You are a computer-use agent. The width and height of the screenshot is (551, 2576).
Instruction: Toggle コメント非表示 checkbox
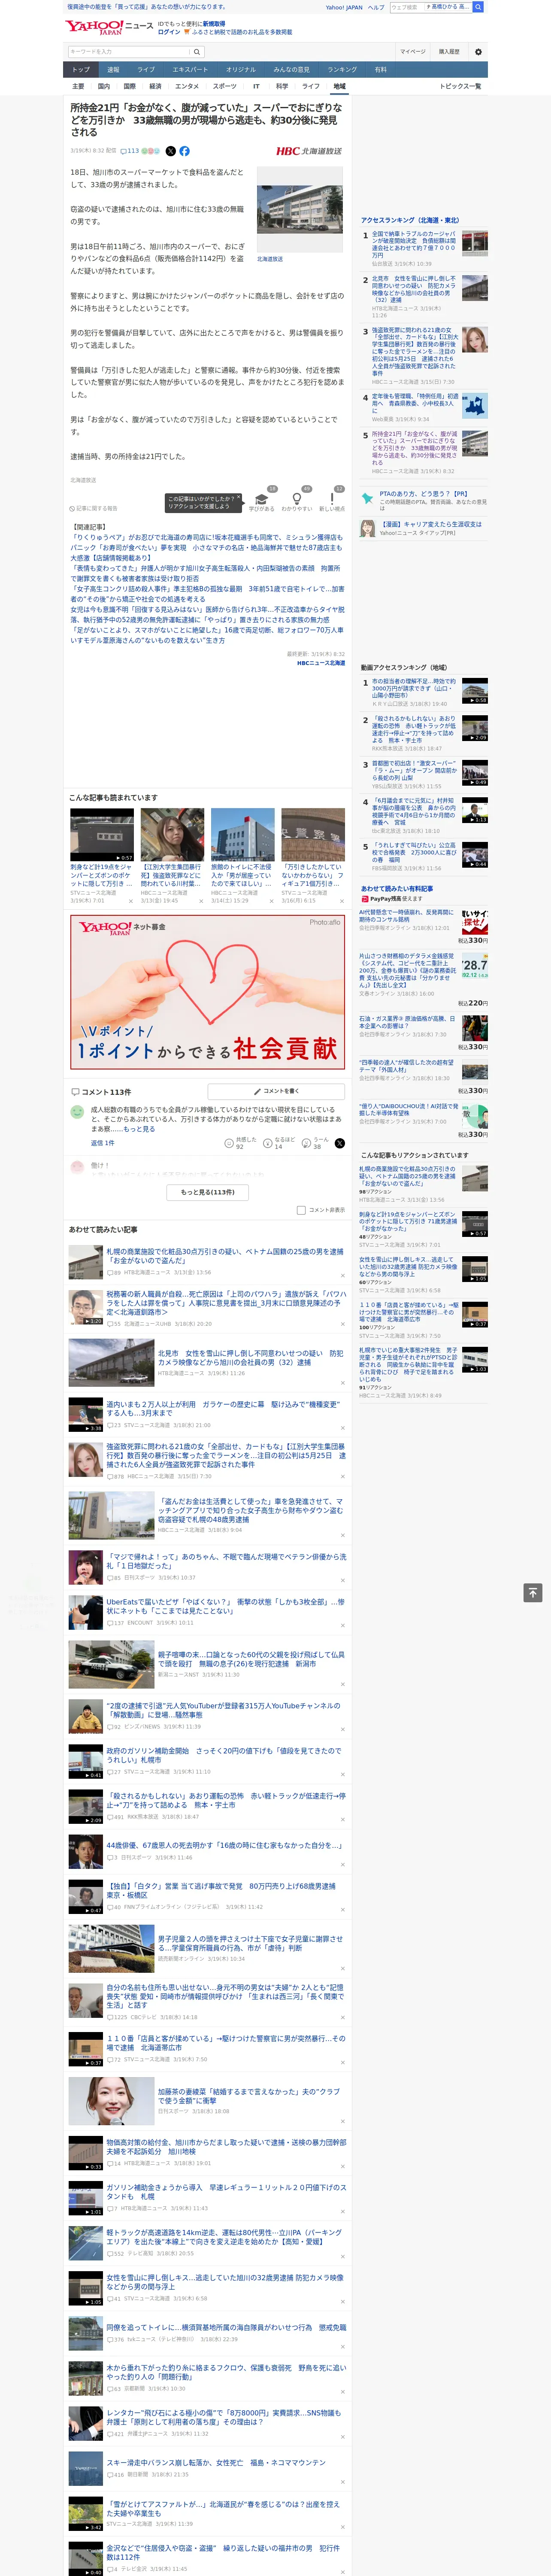[x=301, y=1210]
